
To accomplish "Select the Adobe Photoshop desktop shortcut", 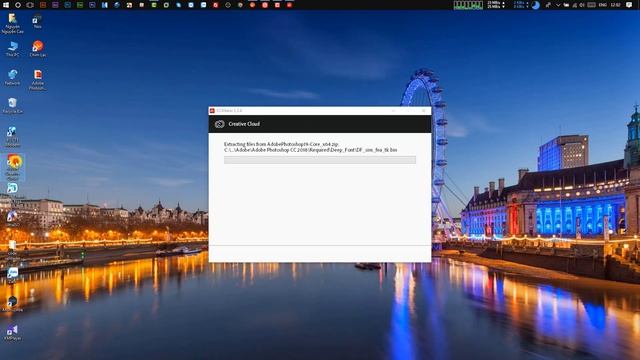I will [38, 79].
